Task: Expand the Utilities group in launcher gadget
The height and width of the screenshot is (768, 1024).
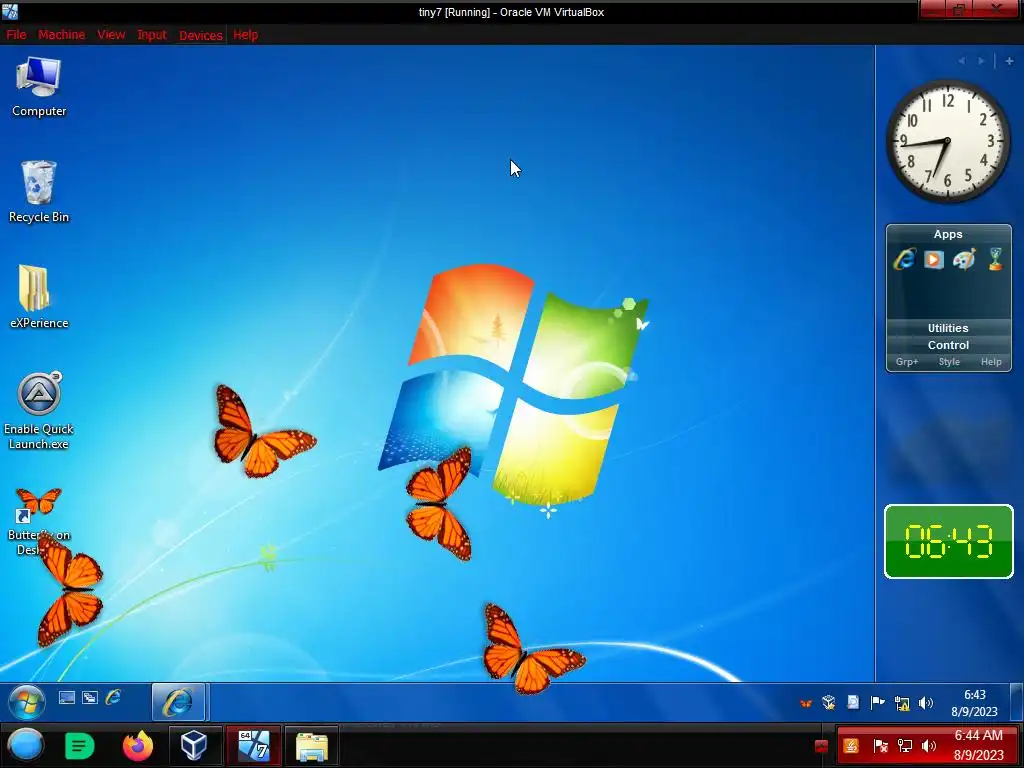Action: (948, 328)
